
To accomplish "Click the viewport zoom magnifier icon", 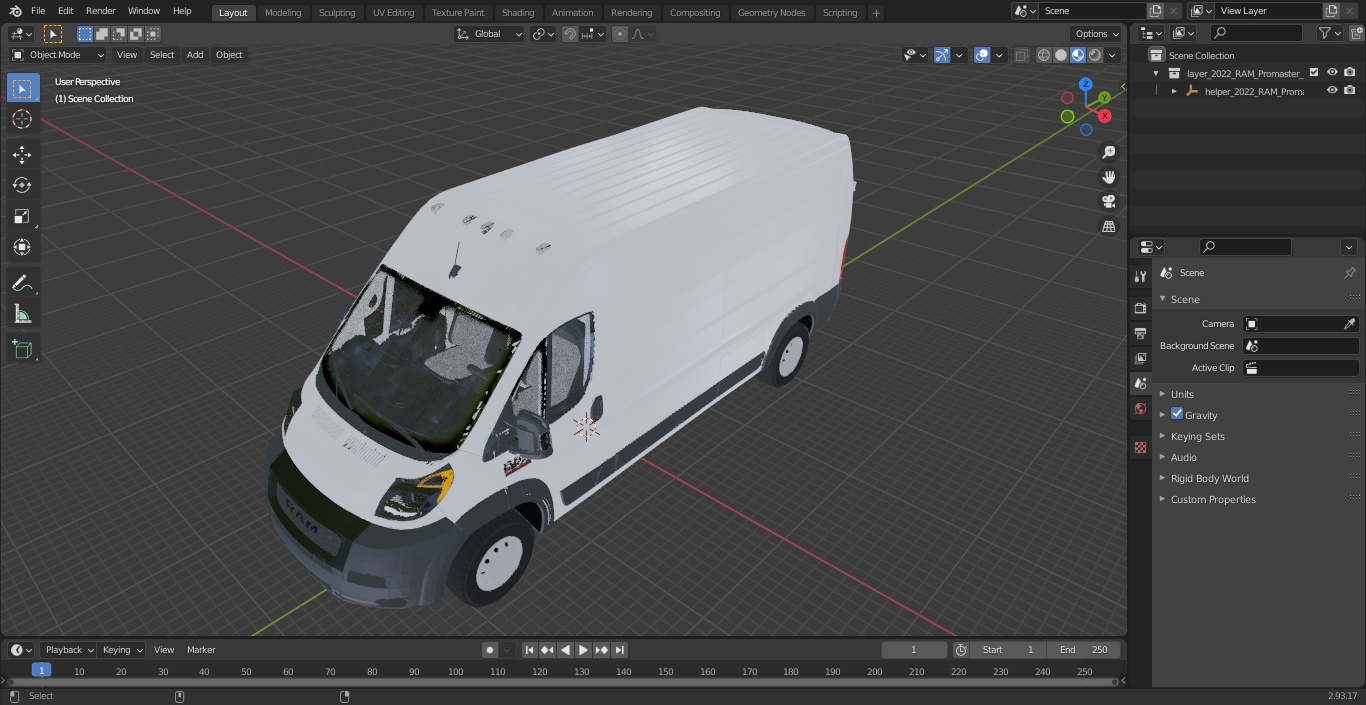I will tap(1108, 152).
